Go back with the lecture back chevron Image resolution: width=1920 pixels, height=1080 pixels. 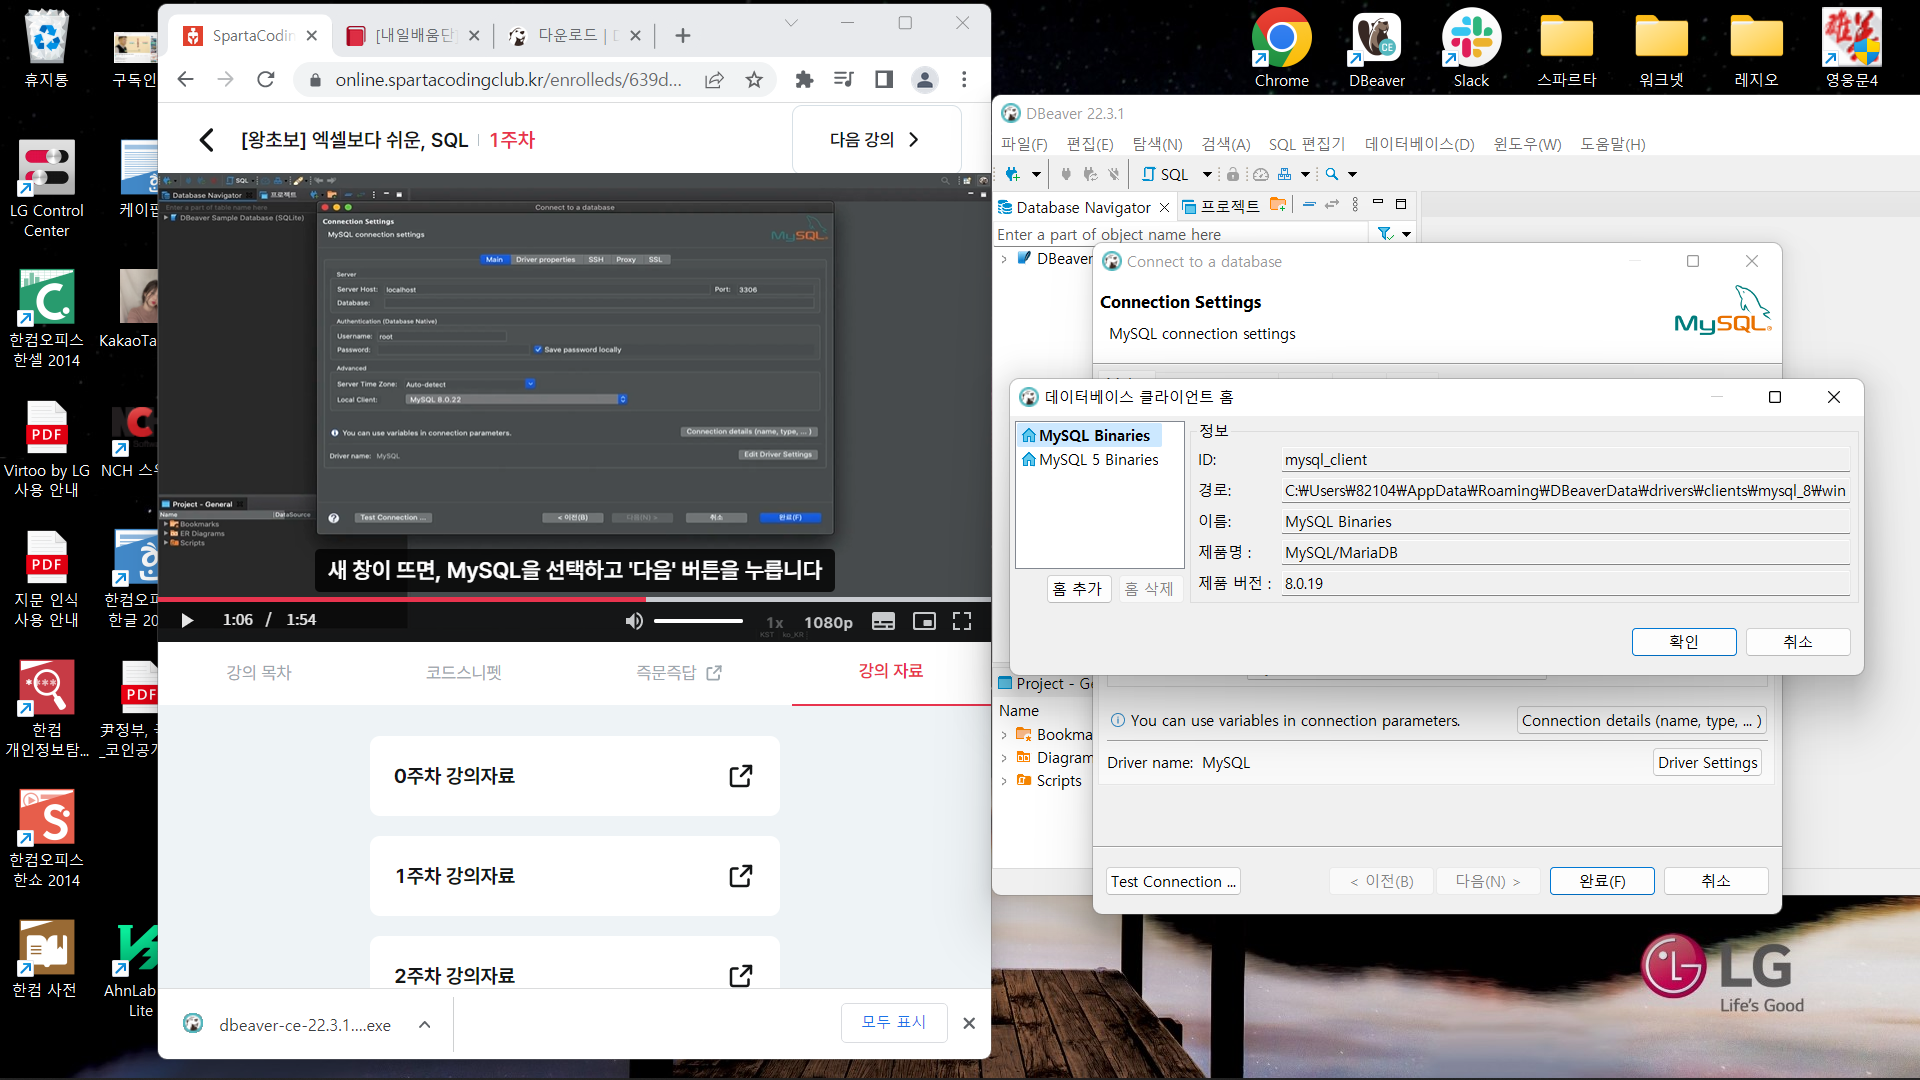pyautogui.click(x=206, y=140)
